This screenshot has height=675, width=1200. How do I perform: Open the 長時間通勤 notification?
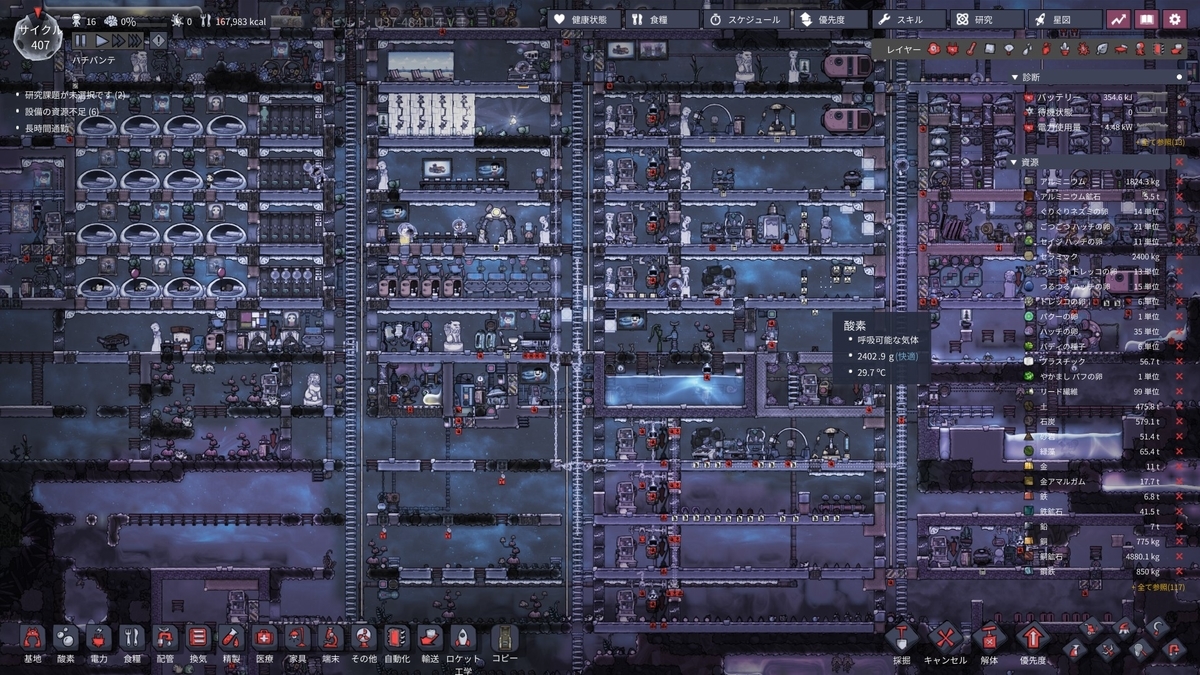[x=45, y=127]
